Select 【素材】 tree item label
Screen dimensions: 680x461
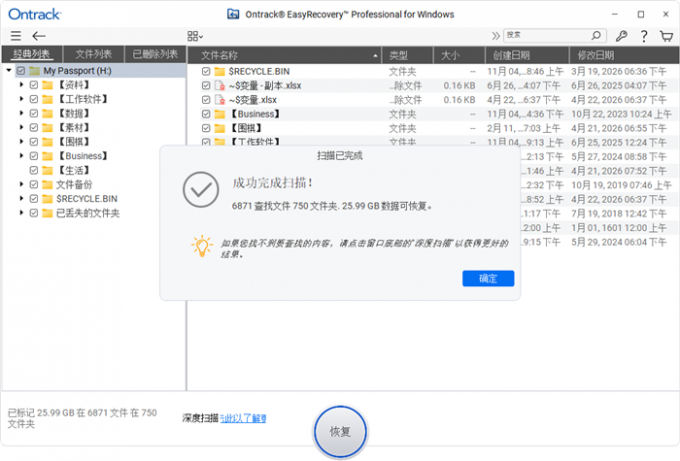(73, 128)
